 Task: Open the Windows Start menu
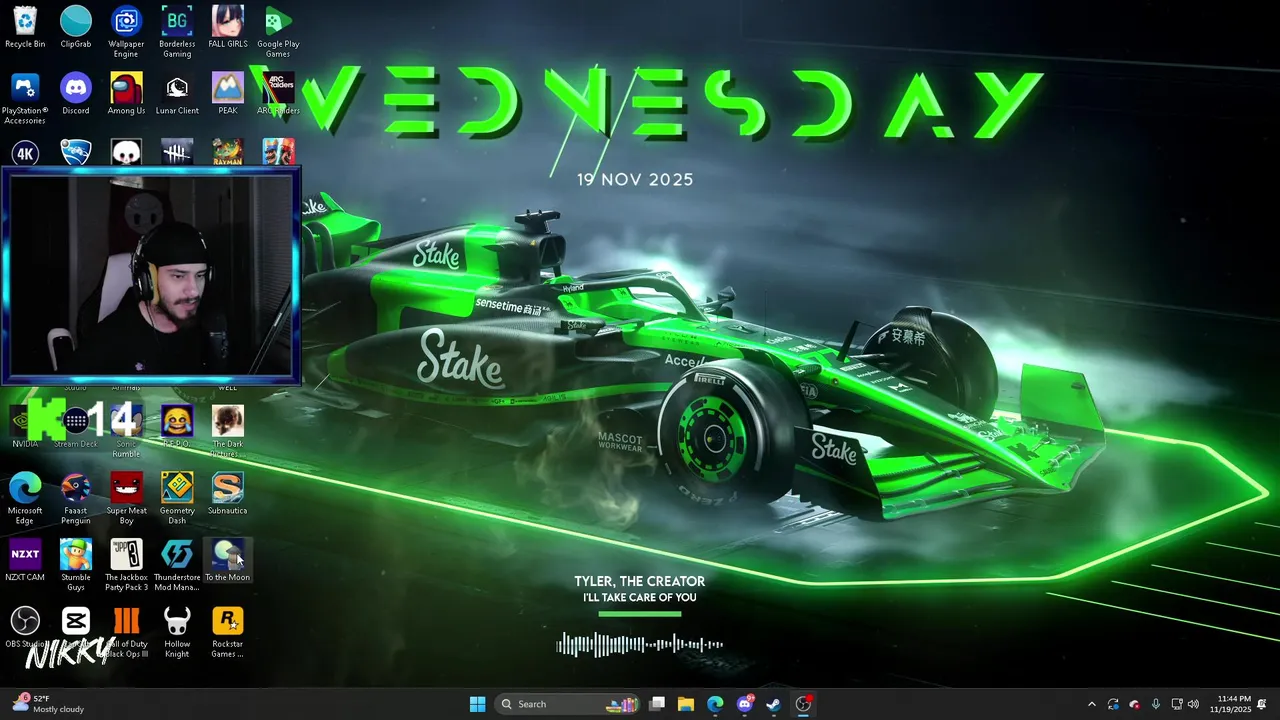tap(478, 704)
